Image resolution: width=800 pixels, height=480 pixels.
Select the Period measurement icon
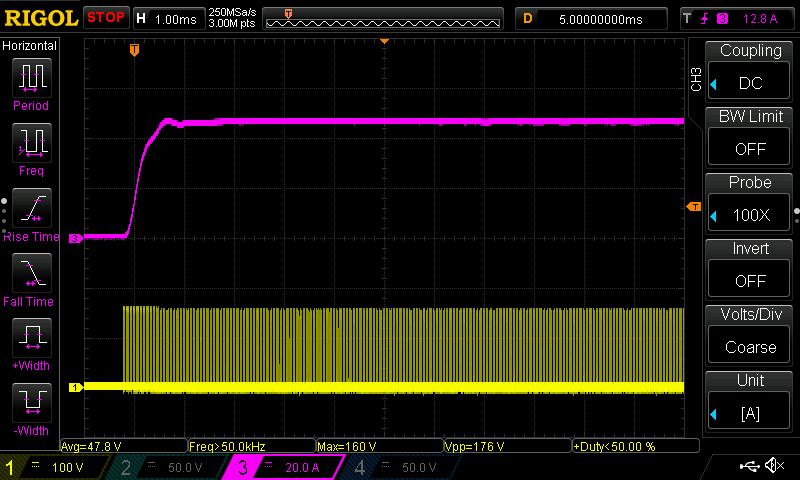tap(31, 78)
